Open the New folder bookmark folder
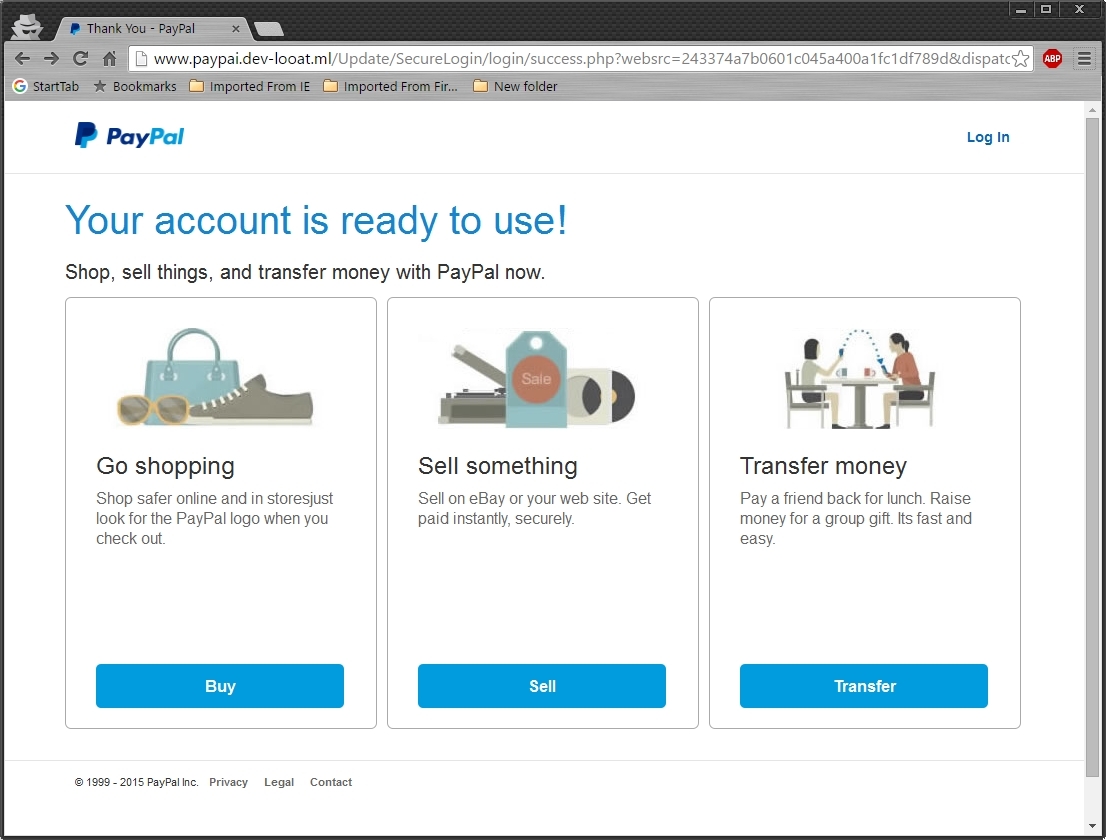The height and width of the screenshot is (840, 1106). pos(515,86)
